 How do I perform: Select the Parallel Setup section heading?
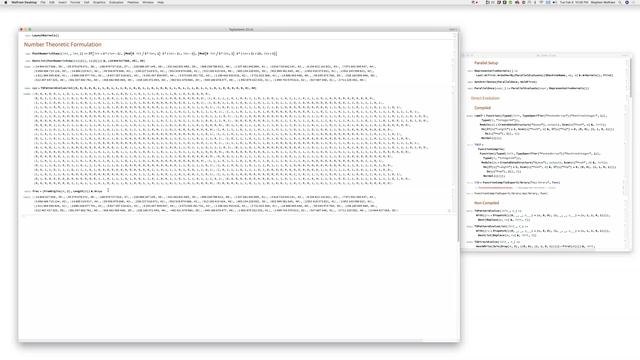(486, 63)
